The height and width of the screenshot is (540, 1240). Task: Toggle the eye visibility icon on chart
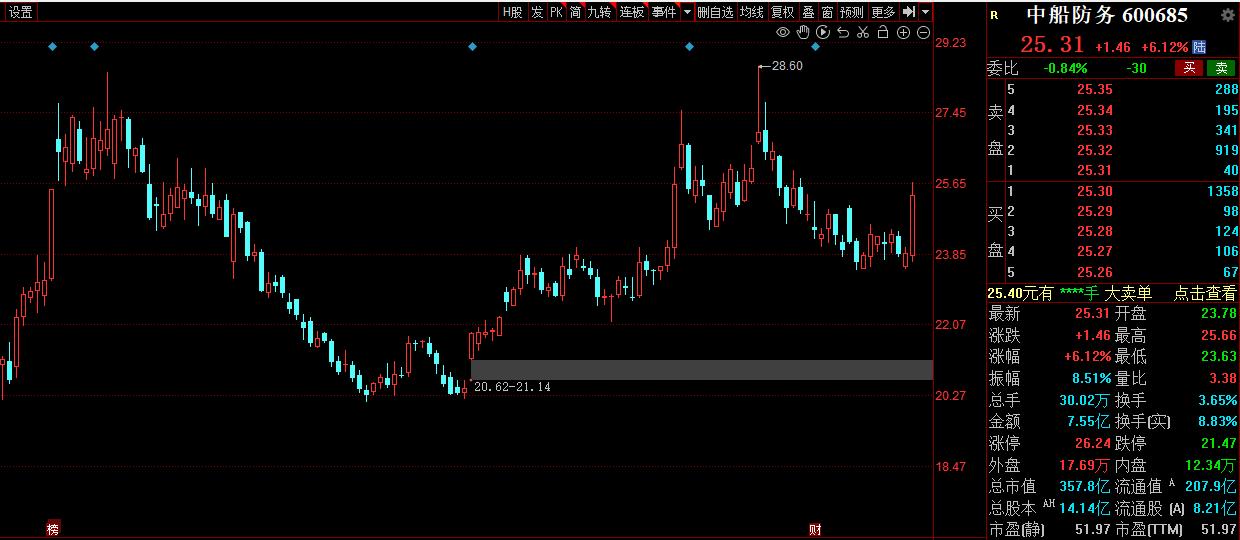[x=783, y=33]
